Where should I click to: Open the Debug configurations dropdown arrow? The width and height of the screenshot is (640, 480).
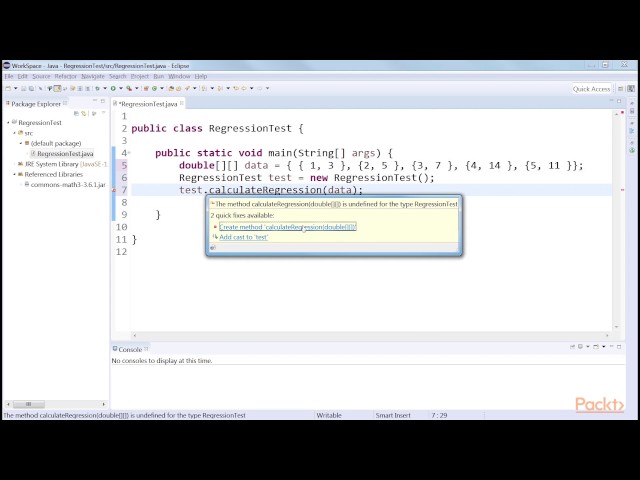click(x=105, y=88)
